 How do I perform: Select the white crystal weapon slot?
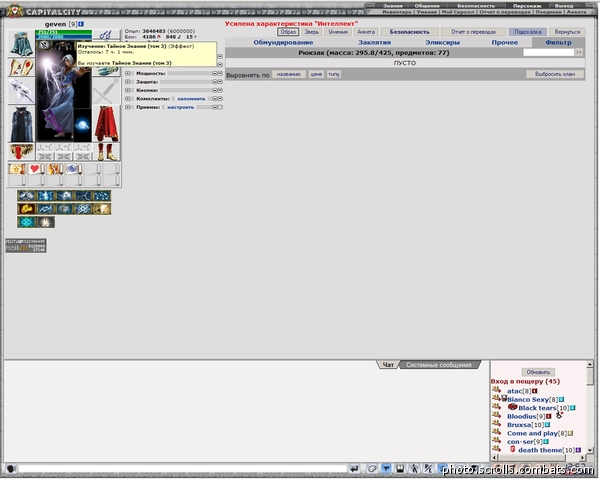coord(21,91)
